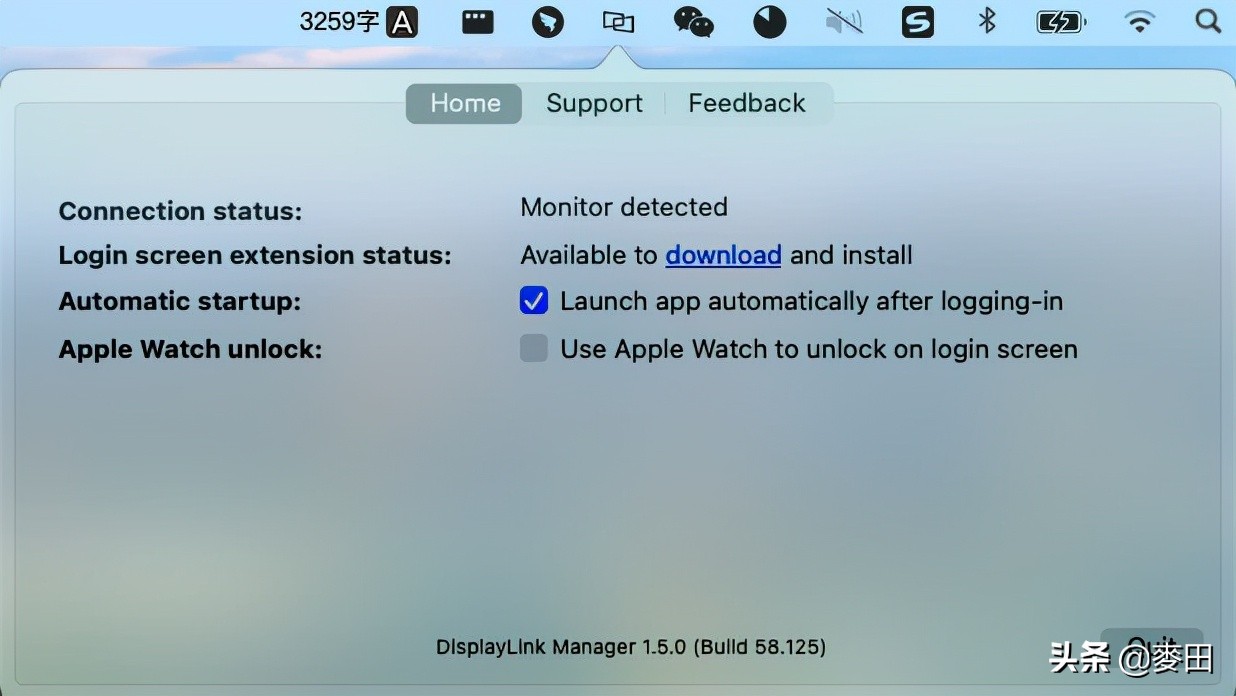This screenshot has width=1236, height=696.
Task: Uncheck Launch app automatically after logging-in
Action: [534, 300]
